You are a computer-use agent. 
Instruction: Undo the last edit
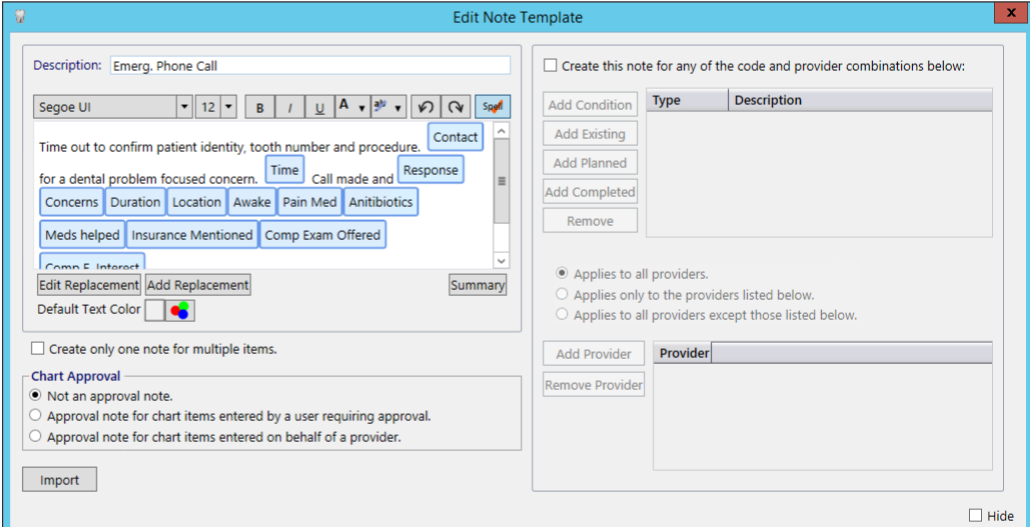(426, 107)
